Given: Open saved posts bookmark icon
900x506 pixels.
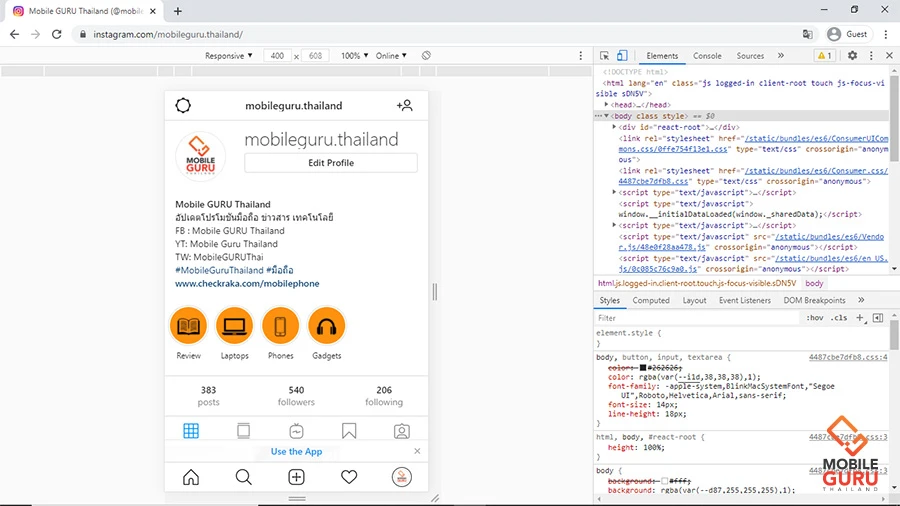Looking at the screenshot, I should (x=349, y=431).
